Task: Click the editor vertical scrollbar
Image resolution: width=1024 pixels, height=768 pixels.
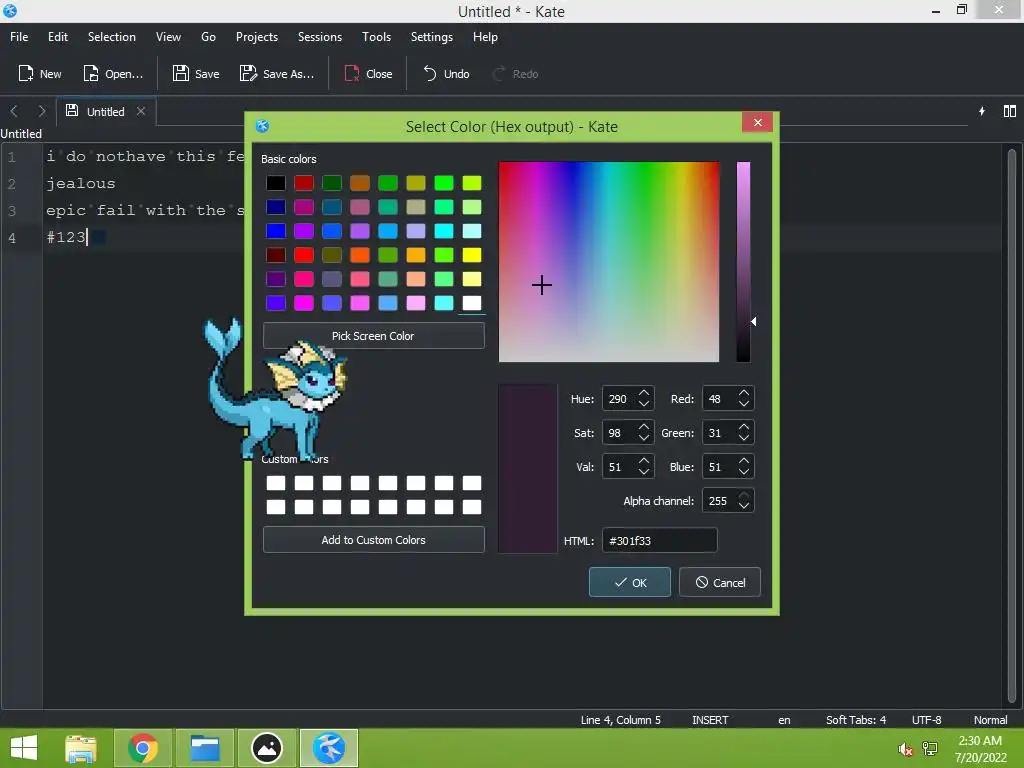Action: click(x=1012, y=424)
